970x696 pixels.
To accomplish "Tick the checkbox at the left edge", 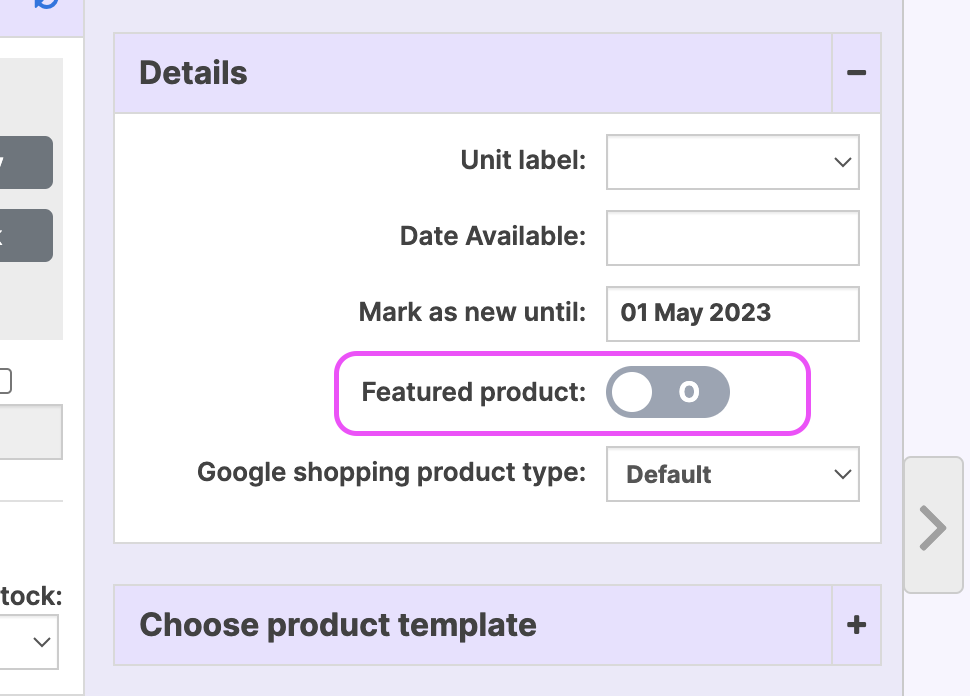I will coord(5,381).
